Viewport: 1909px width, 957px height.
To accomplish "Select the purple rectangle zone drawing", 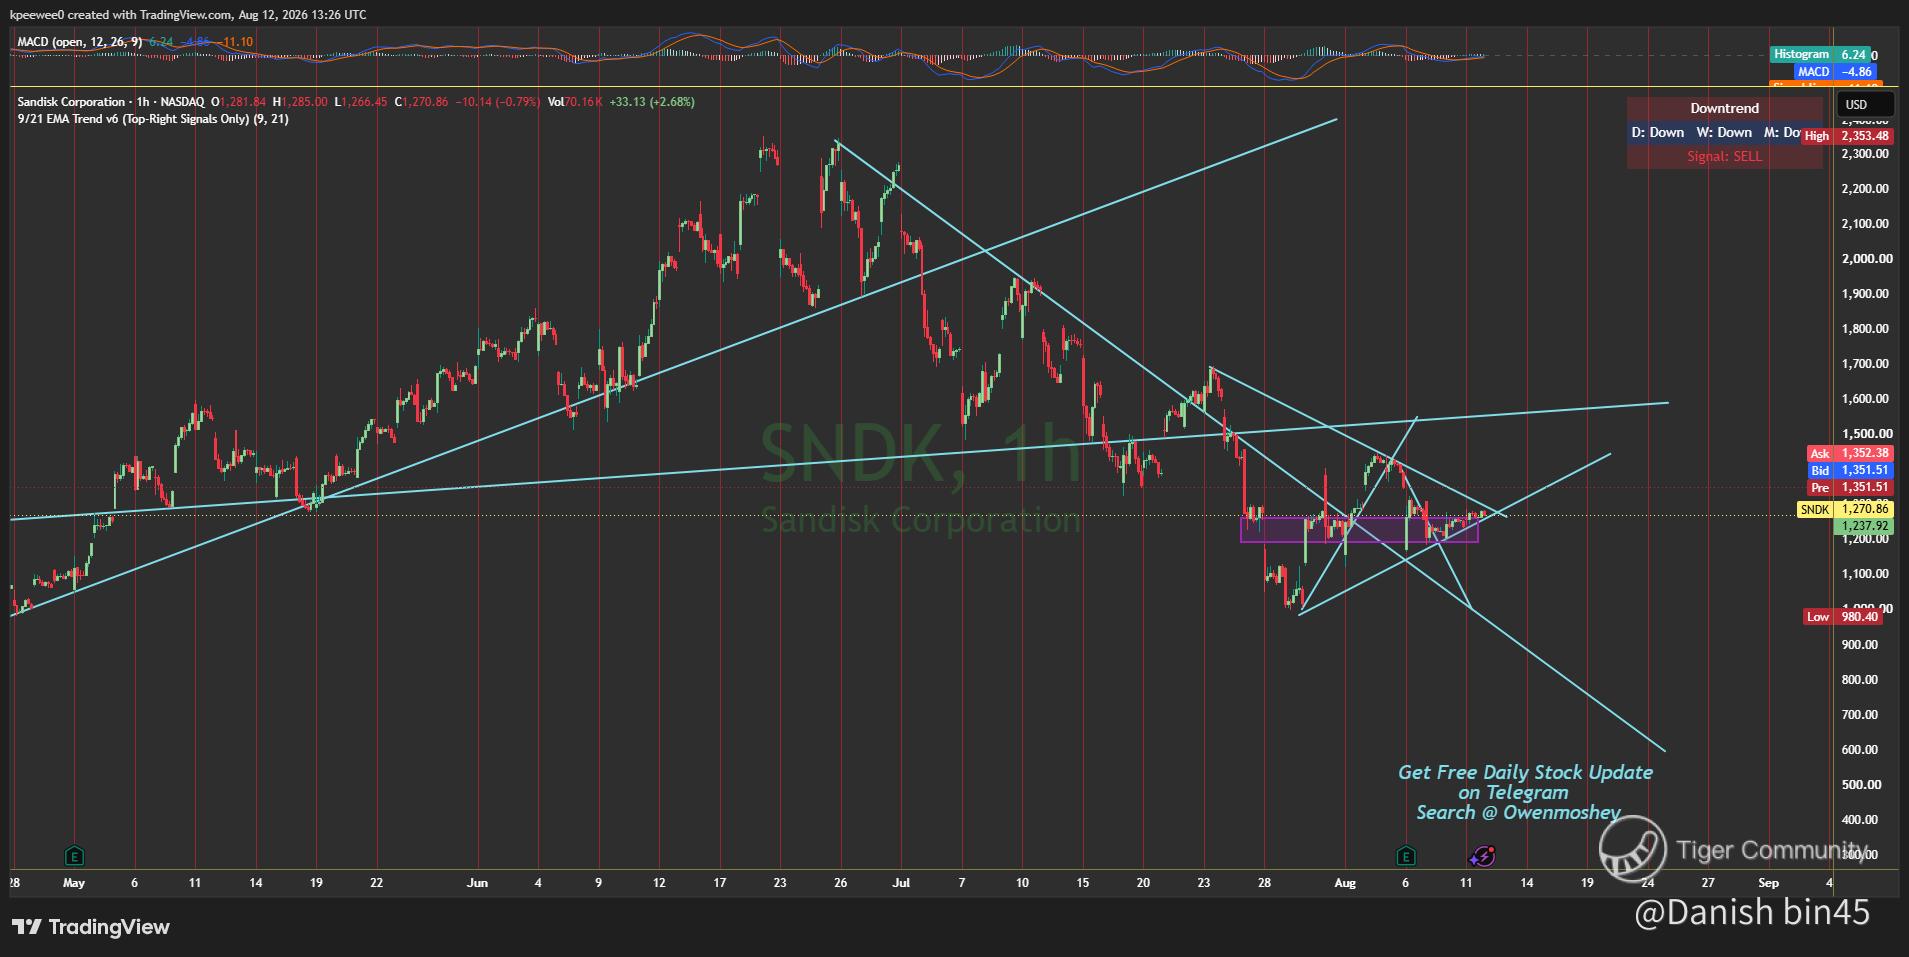I will pyautogui.click(x=1359, y=530).
